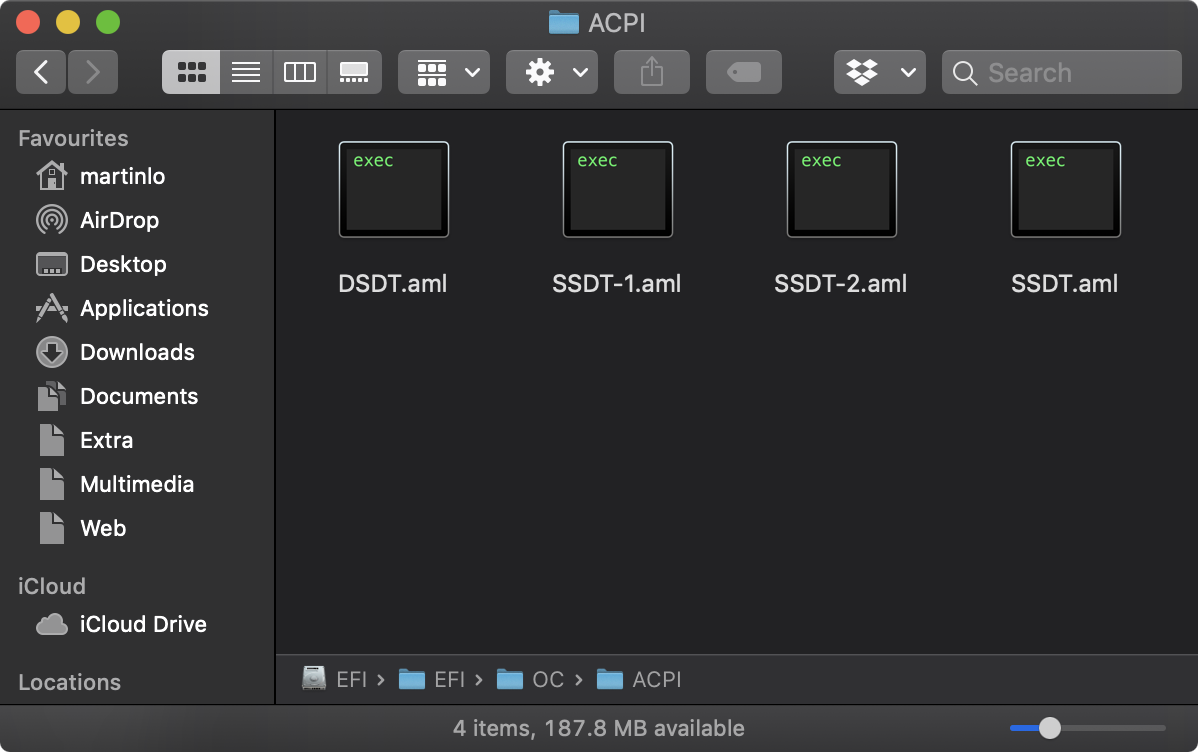This screenshot has width=1198, height=752.
Task: Open the action gear menu
Action: pos(552,72)
